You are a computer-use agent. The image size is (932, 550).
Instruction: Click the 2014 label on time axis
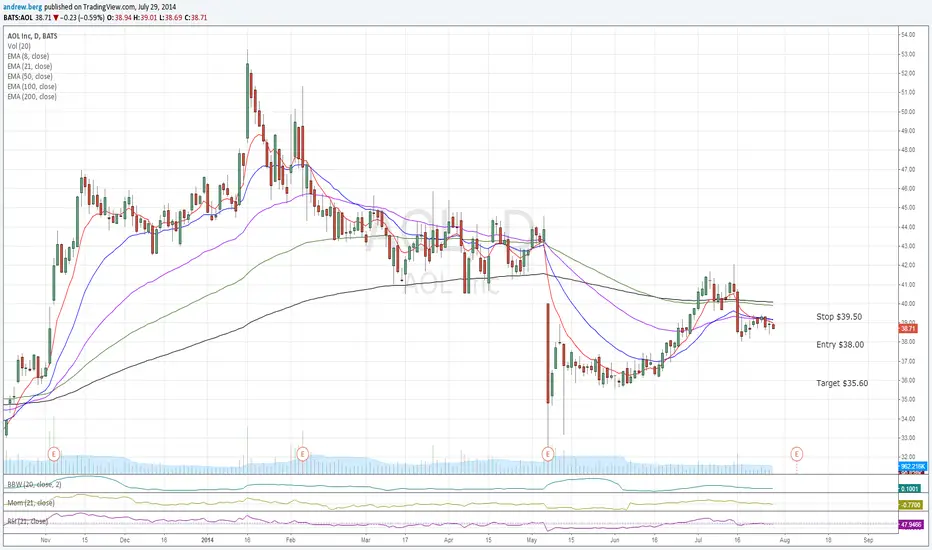pos(207,540)
